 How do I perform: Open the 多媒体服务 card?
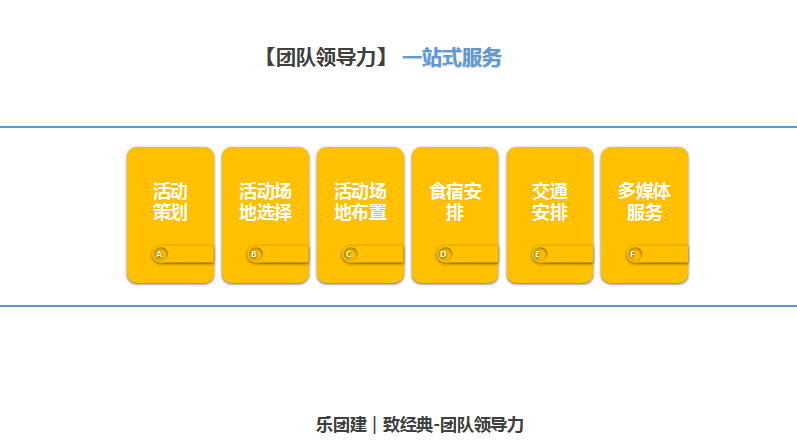(644, 201)
